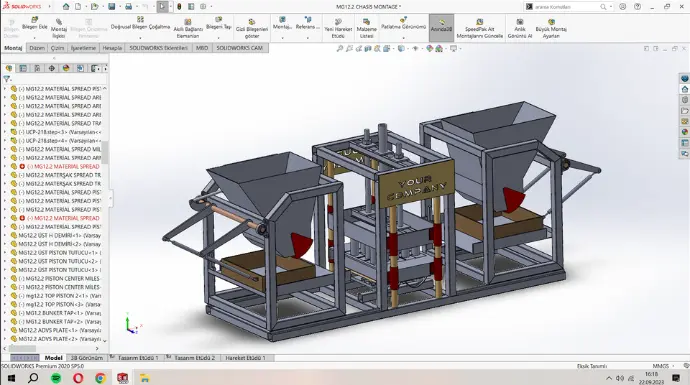Open the Montaj İlişkisi mate tool

click(59, 29)
